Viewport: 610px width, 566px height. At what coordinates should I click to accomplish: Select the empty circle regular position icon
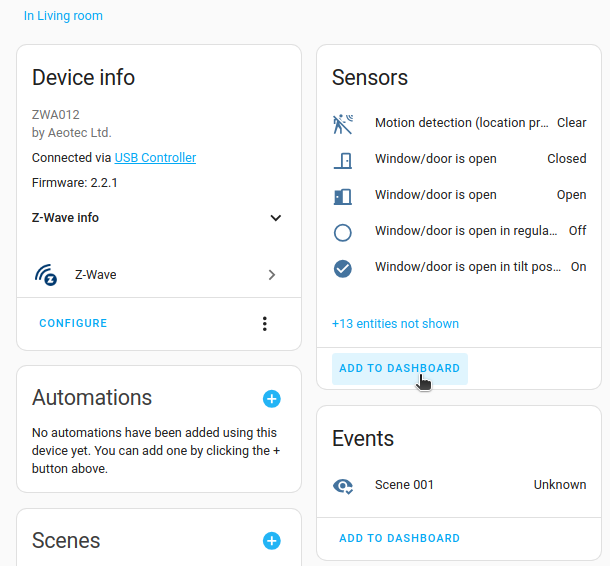[343, 232]
